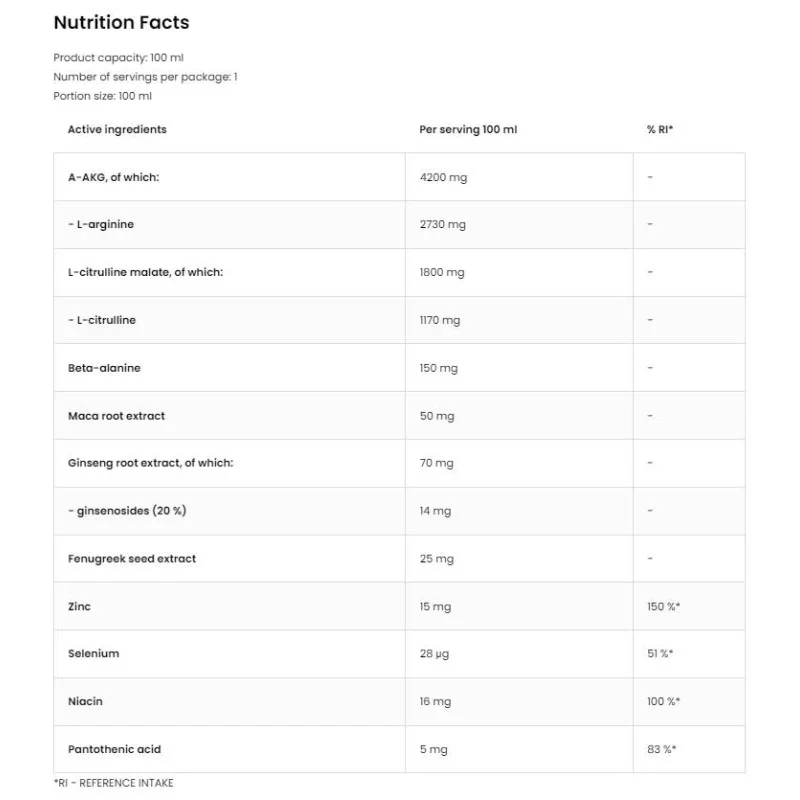800x800 pixels.
Task: Select the Niacin ingredient label
Action: click(x=85, y=701)
